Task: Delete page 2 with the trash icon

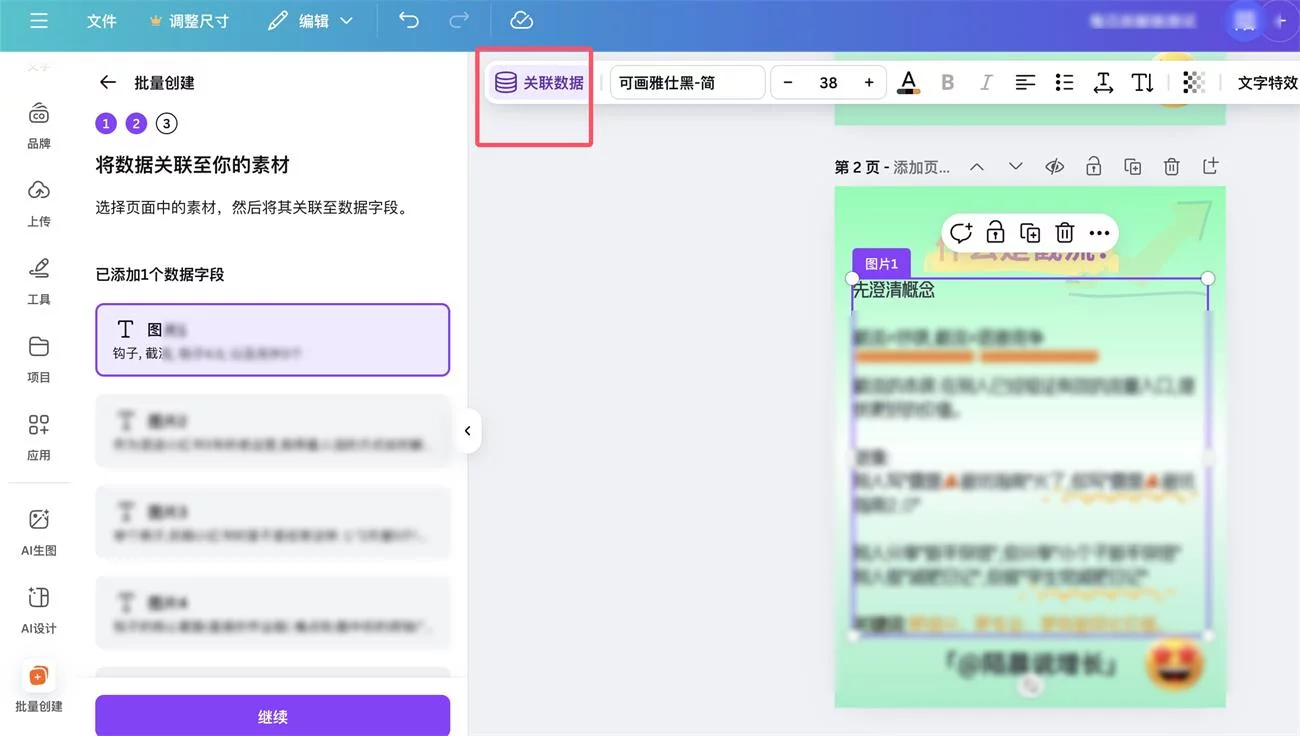Action: 1171,166
